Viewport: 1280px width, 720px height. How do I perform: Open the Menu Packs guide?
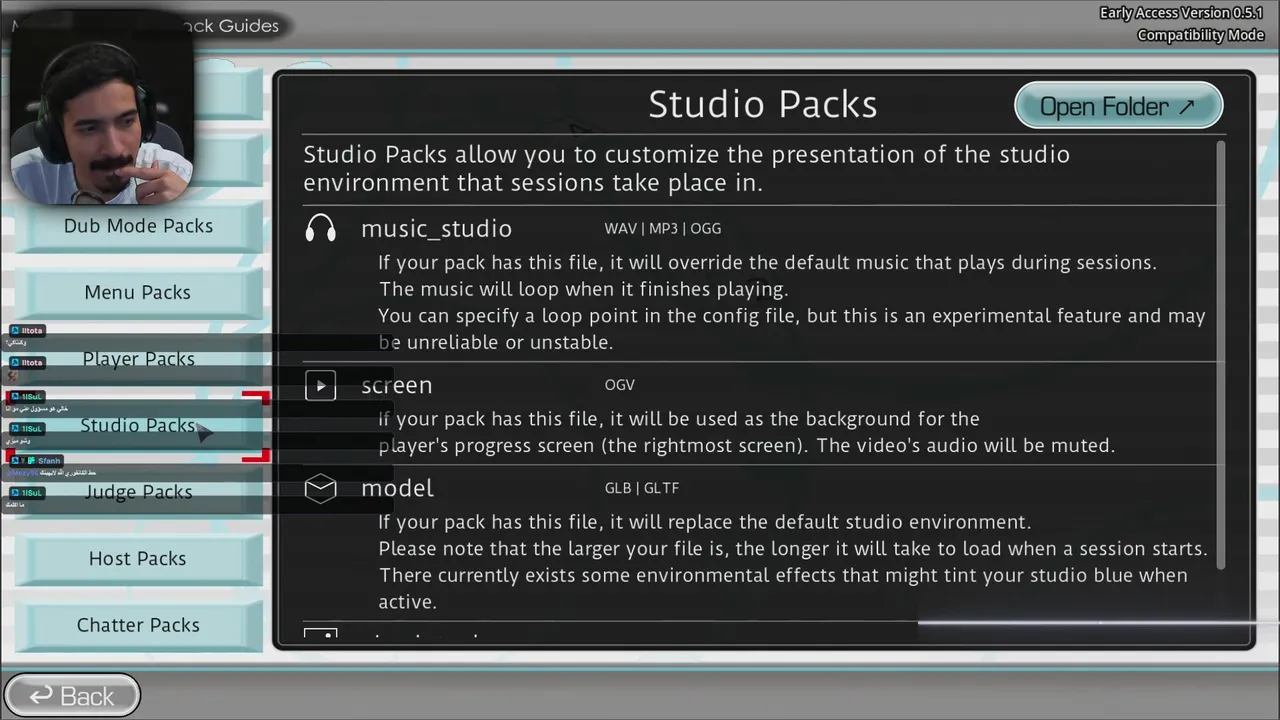click(138, 292)
